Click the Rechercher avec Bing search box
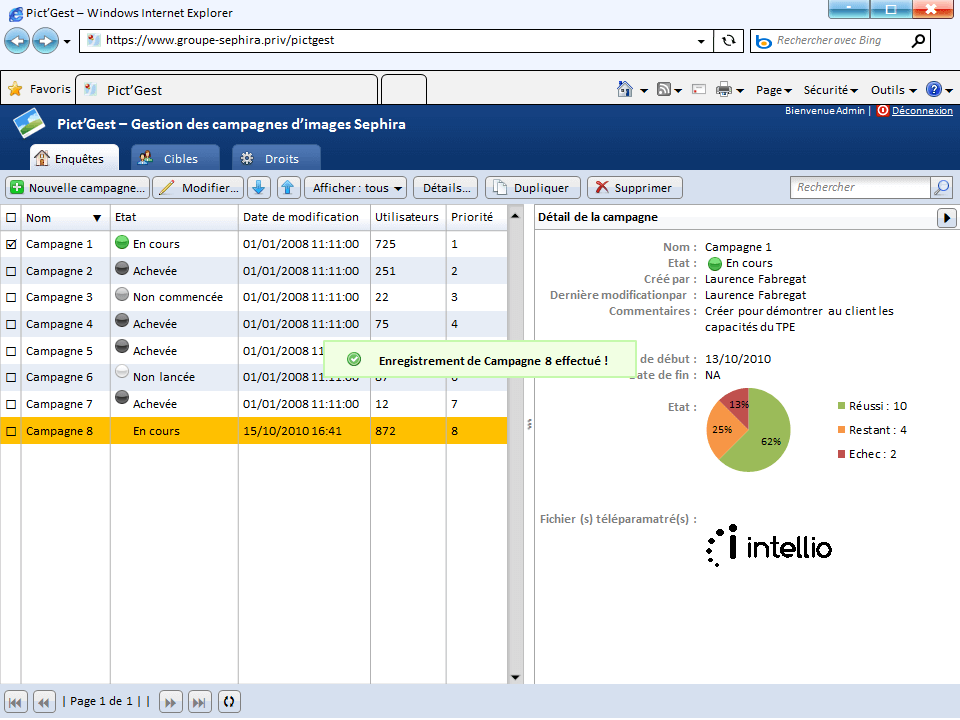Image resolution: width=960 pixels, height=720 pixels. [839, 40]
